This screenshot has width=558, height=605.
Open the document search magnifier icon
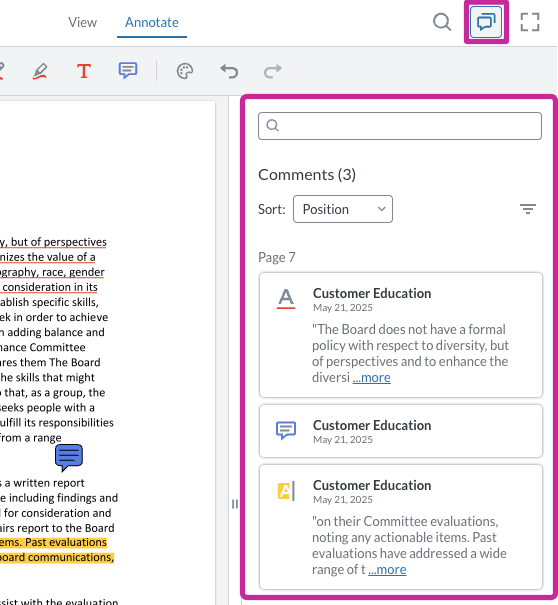(442, 22)
